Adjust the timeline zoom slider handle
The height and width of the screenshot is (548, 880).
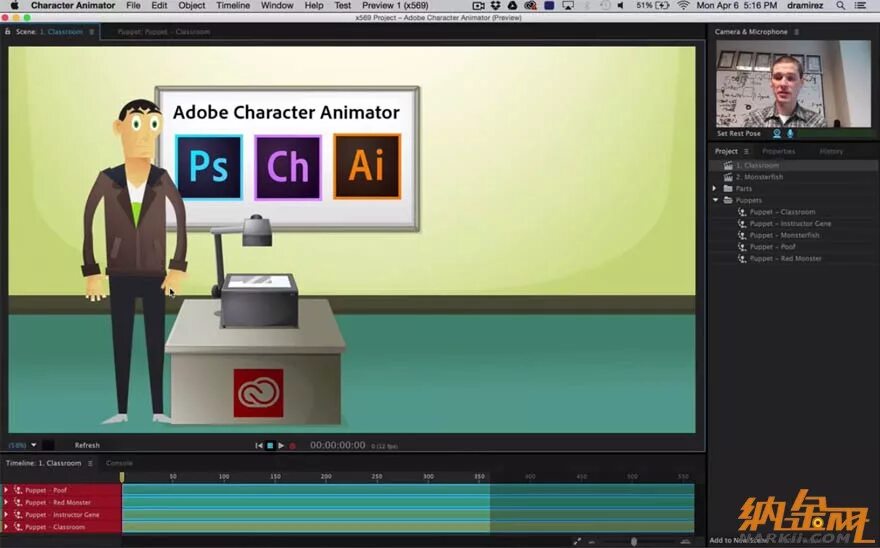[x=634, y=541]
